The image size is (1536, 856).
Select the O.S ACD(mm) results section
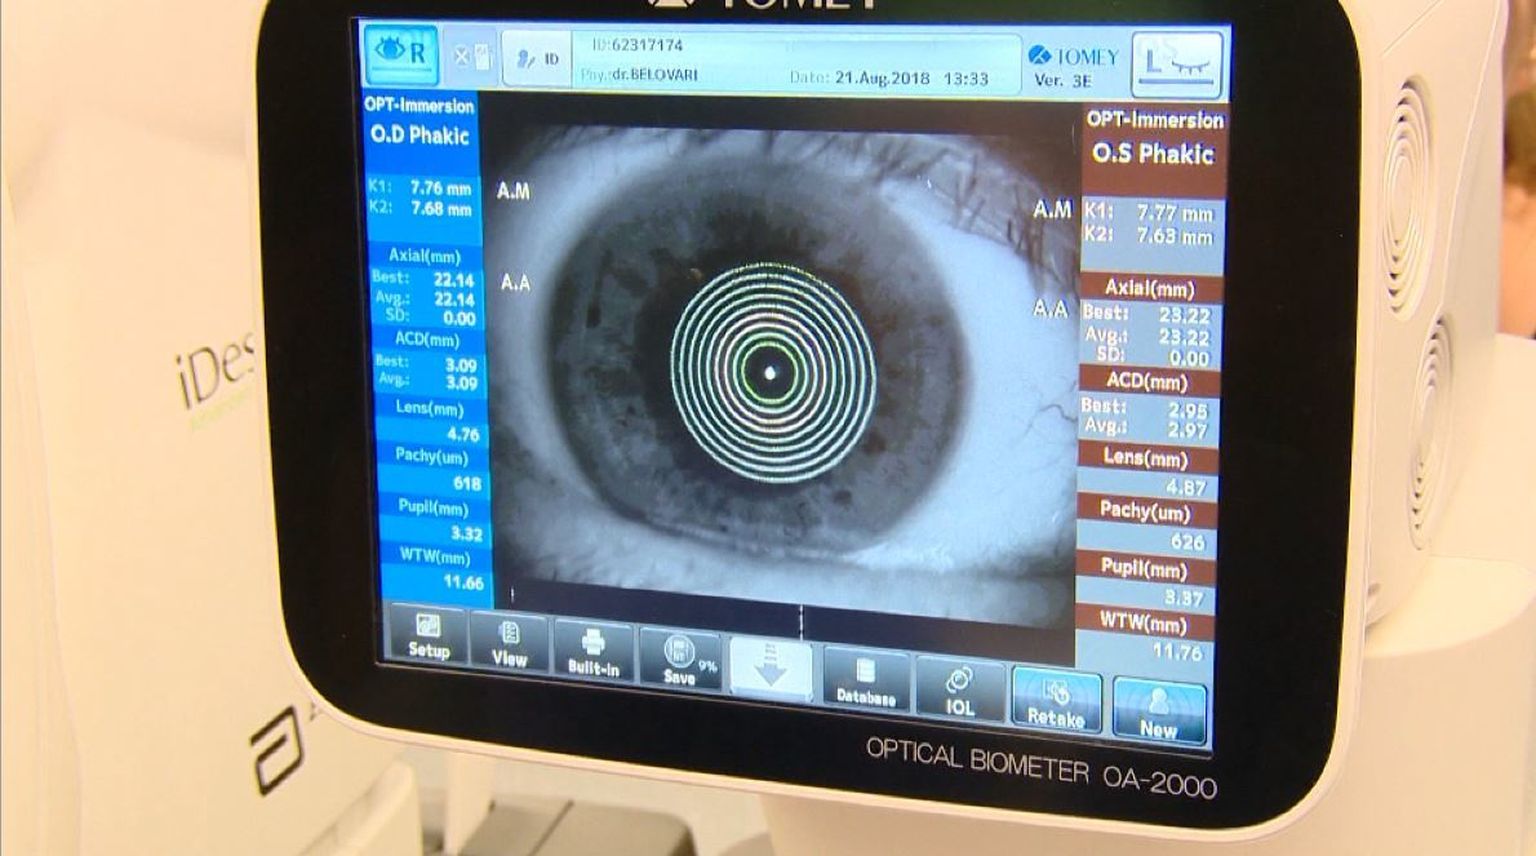1147,381
